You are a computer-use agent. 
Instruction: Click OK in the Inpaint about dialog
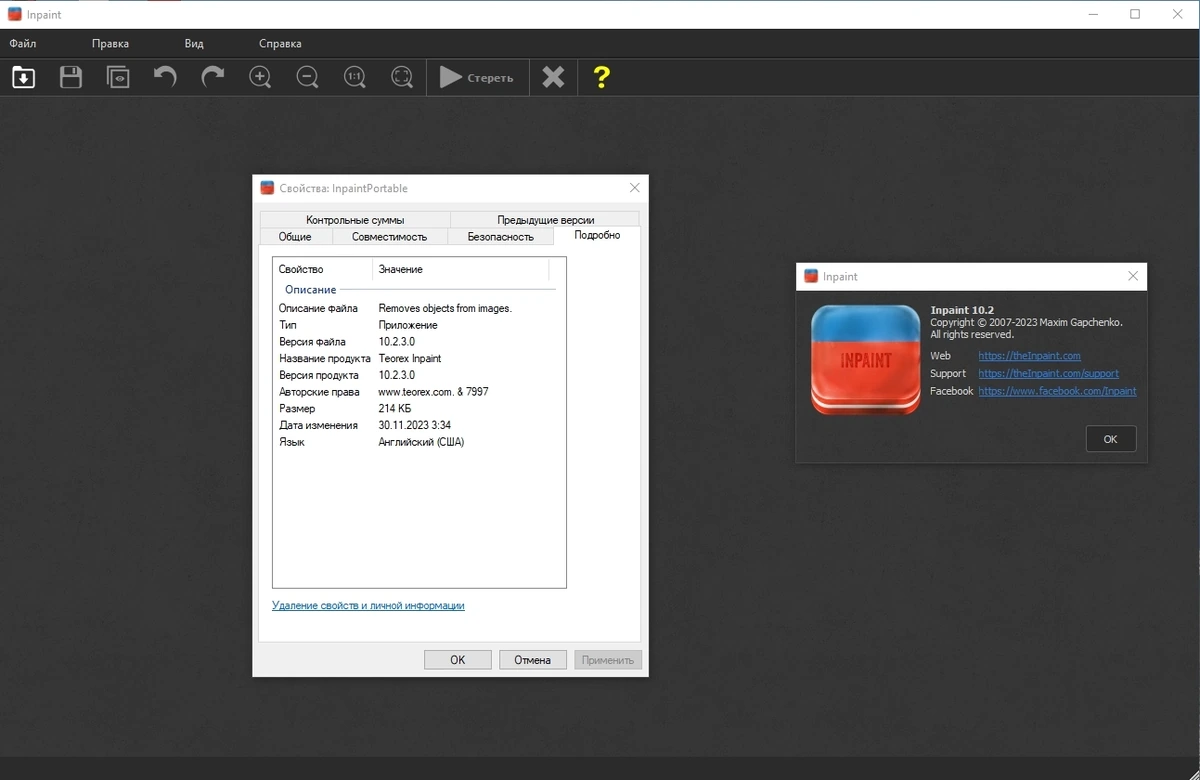1110,439
